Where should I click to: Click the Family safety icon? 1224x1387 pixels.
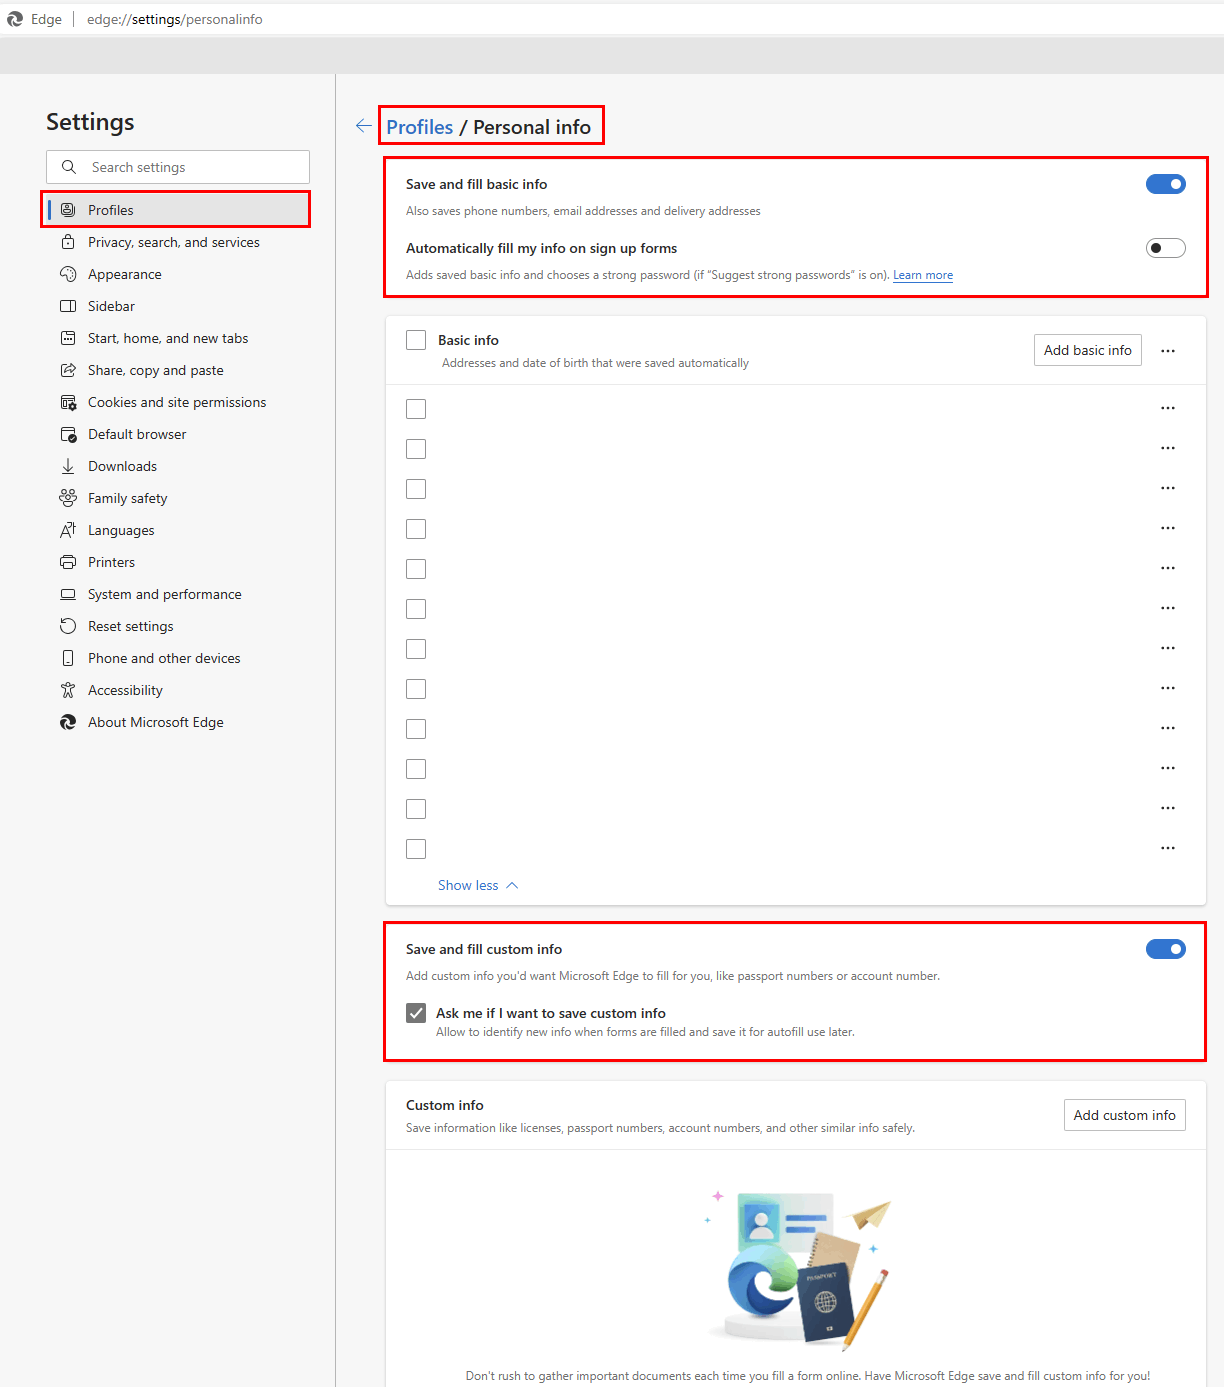point(68,498)
